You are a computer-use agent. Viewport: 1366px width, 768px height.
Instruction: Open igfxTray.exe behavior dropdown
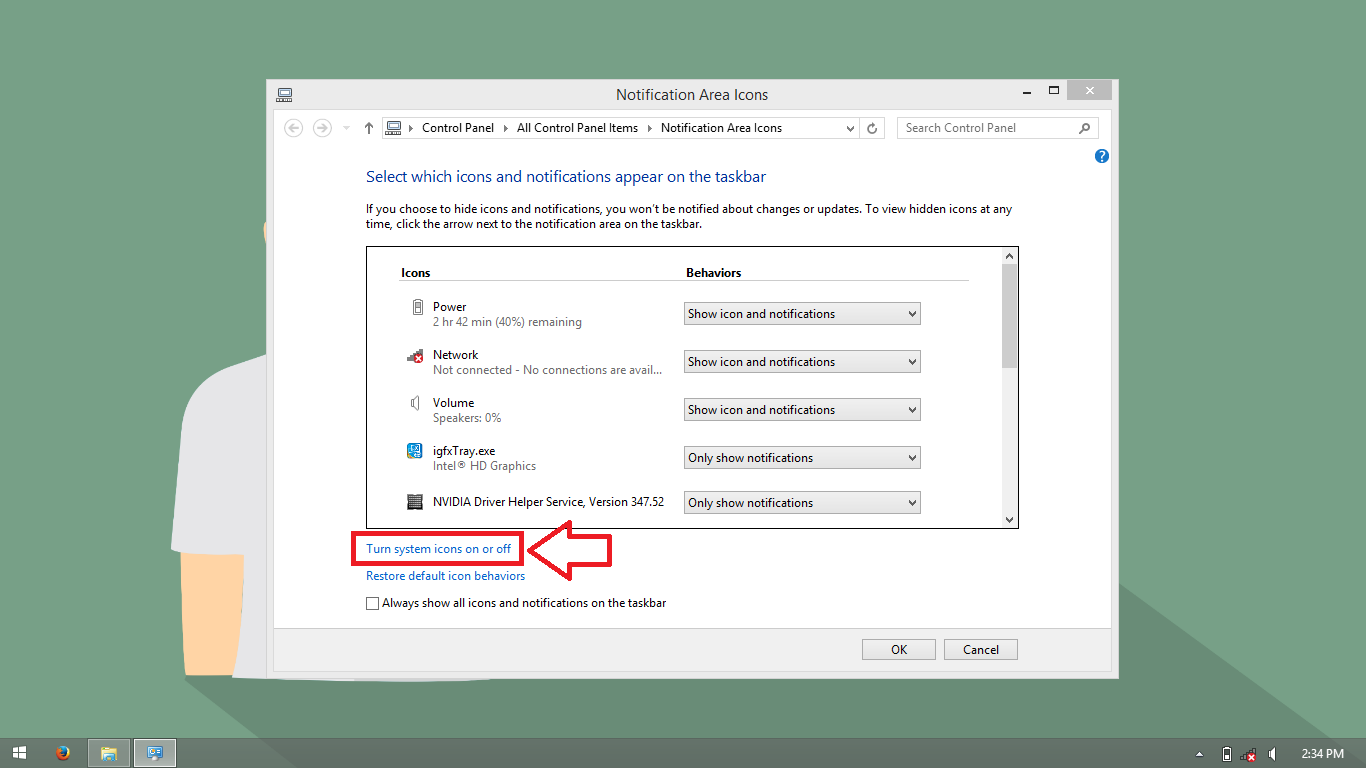point(802,458)
